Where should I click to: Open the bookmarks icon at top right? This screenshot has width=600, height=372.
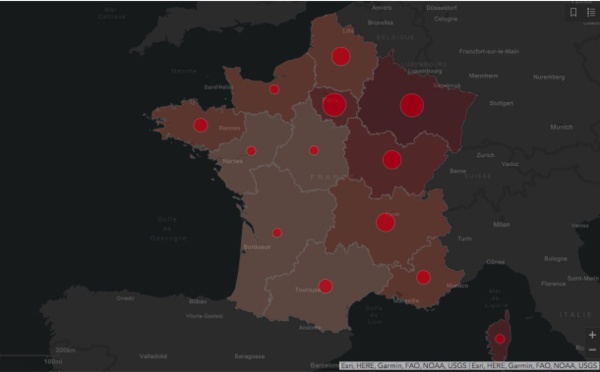(x=573, y=12)
